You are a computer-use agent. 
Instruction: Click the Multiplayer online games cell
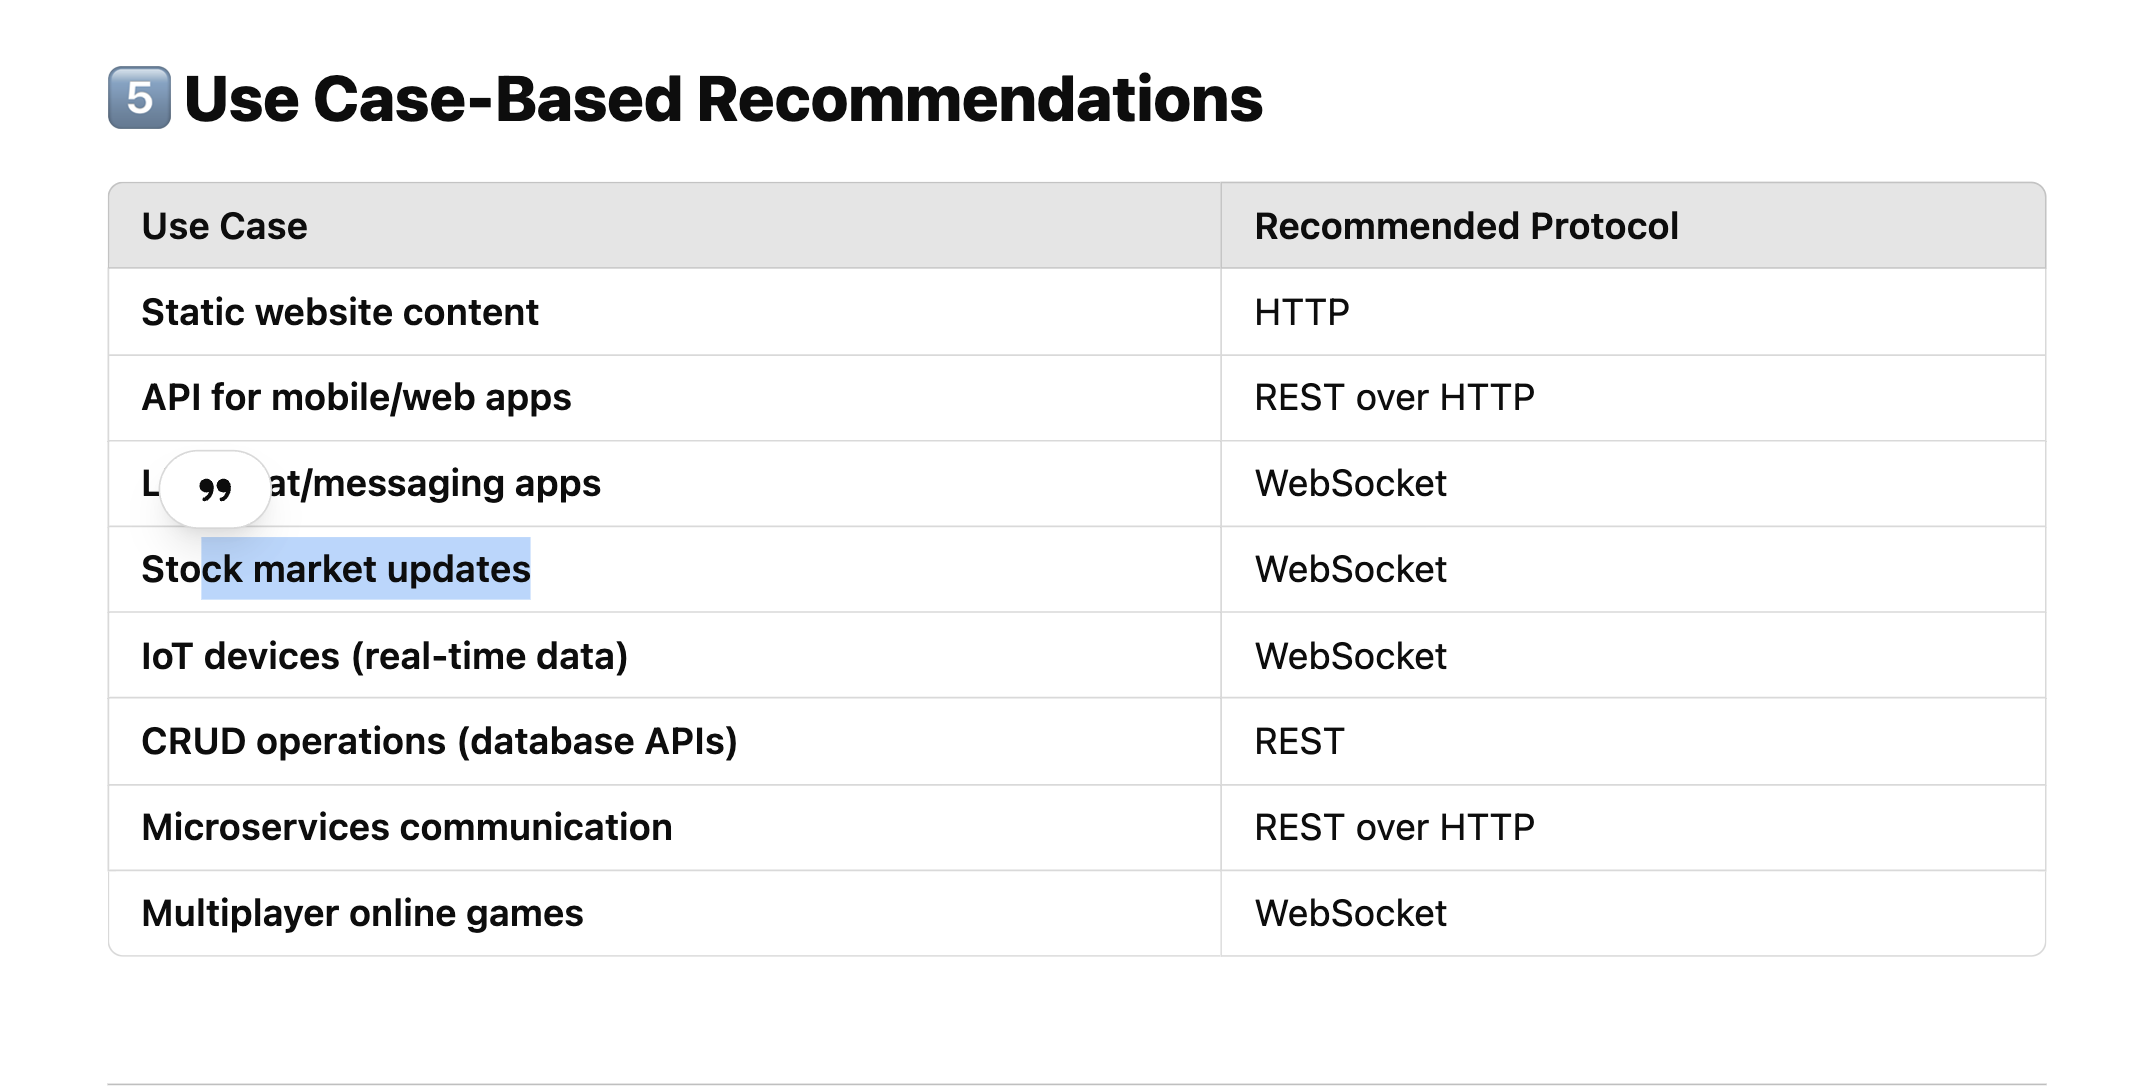(x=362, y=914)
